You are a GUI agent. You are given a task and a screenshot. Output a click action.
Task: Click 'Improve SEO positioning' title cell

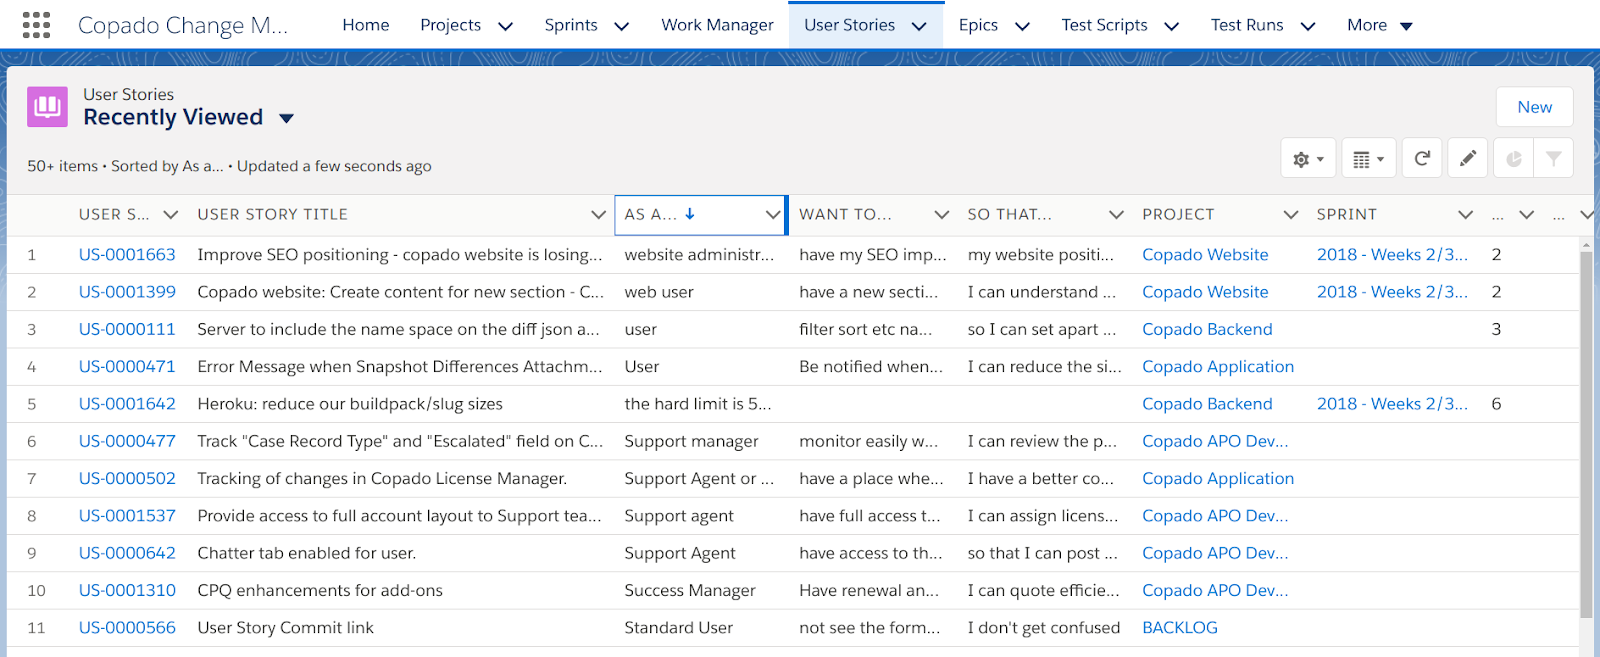[400, 255]
